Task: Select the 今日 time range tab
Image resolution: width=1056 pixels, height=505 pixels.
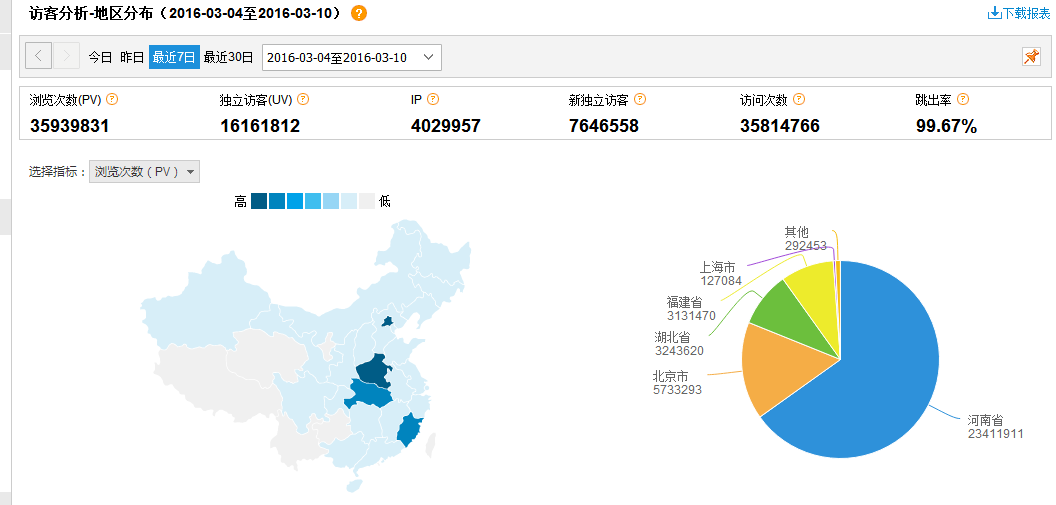Action: pos(100,57)
